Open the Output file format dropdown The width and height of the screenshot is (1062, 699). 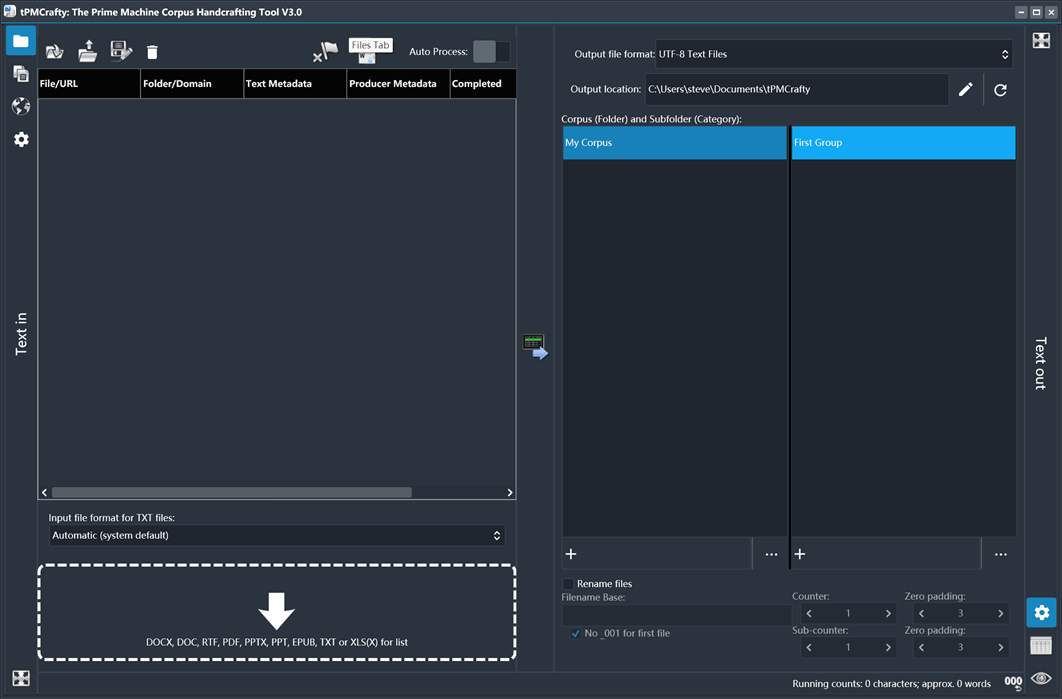click(x=834, y=54)
